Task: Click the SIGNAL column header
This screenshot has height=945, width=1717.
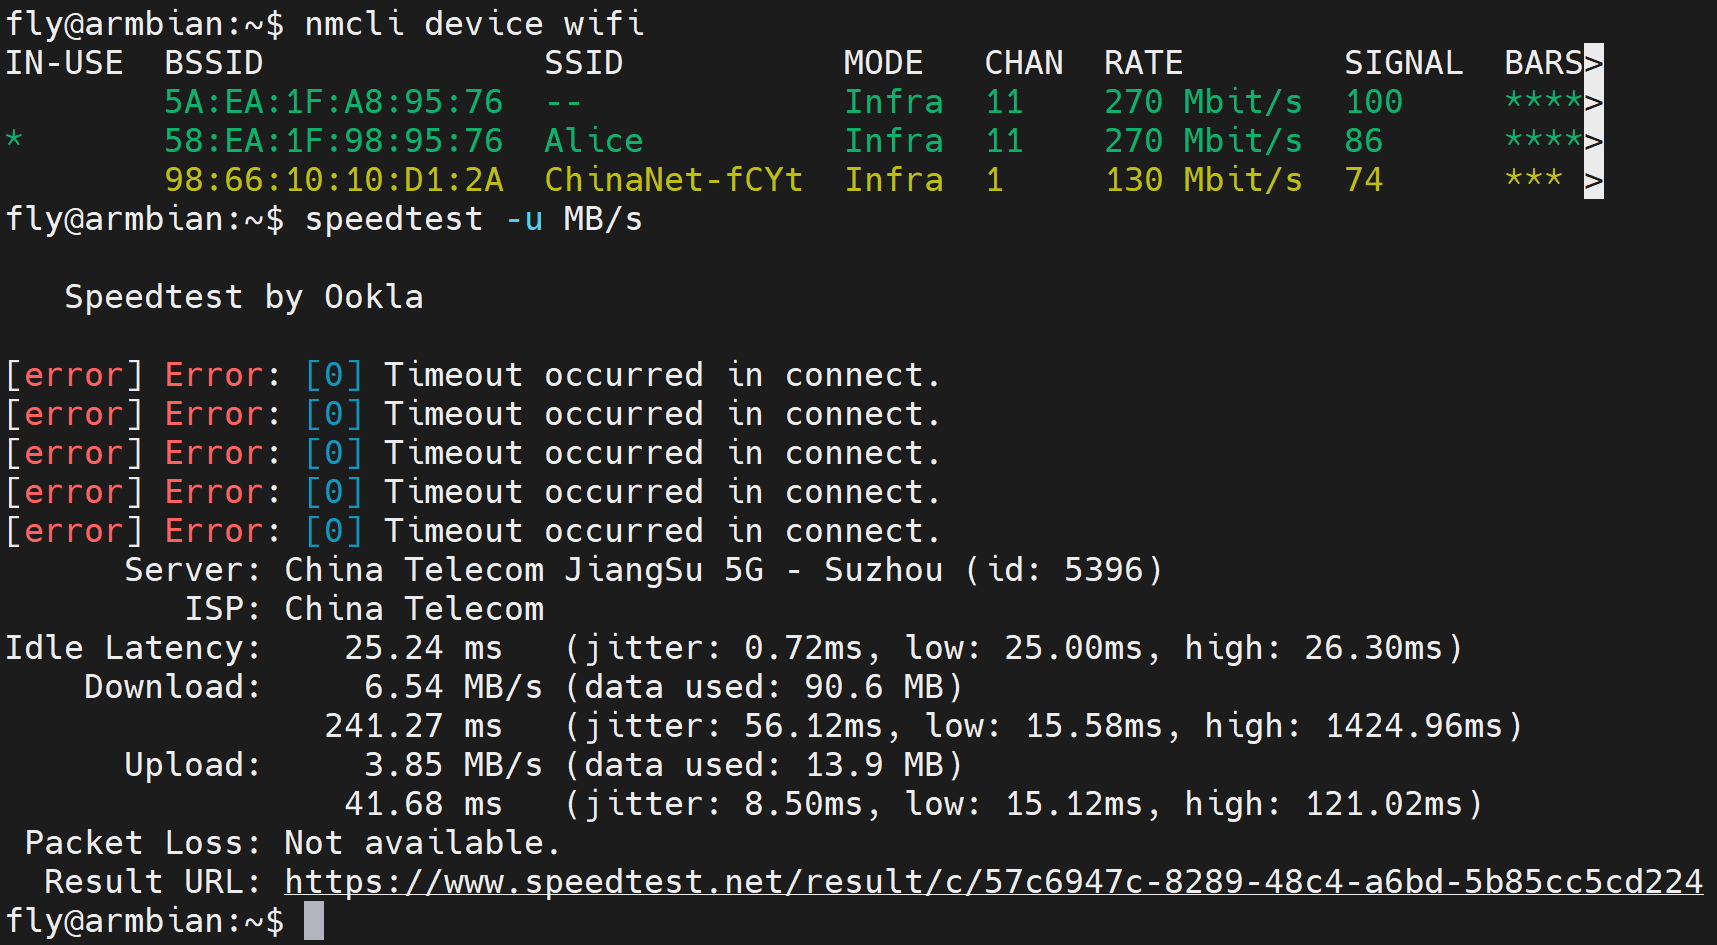Action: click(1404, 63)
